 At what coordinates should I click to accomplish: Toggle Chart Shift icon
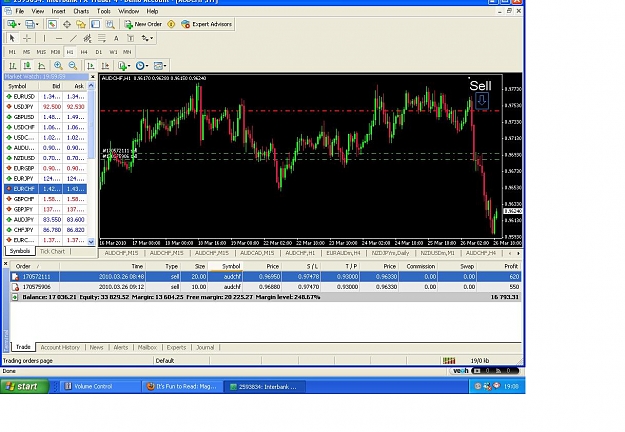[105, 66]
